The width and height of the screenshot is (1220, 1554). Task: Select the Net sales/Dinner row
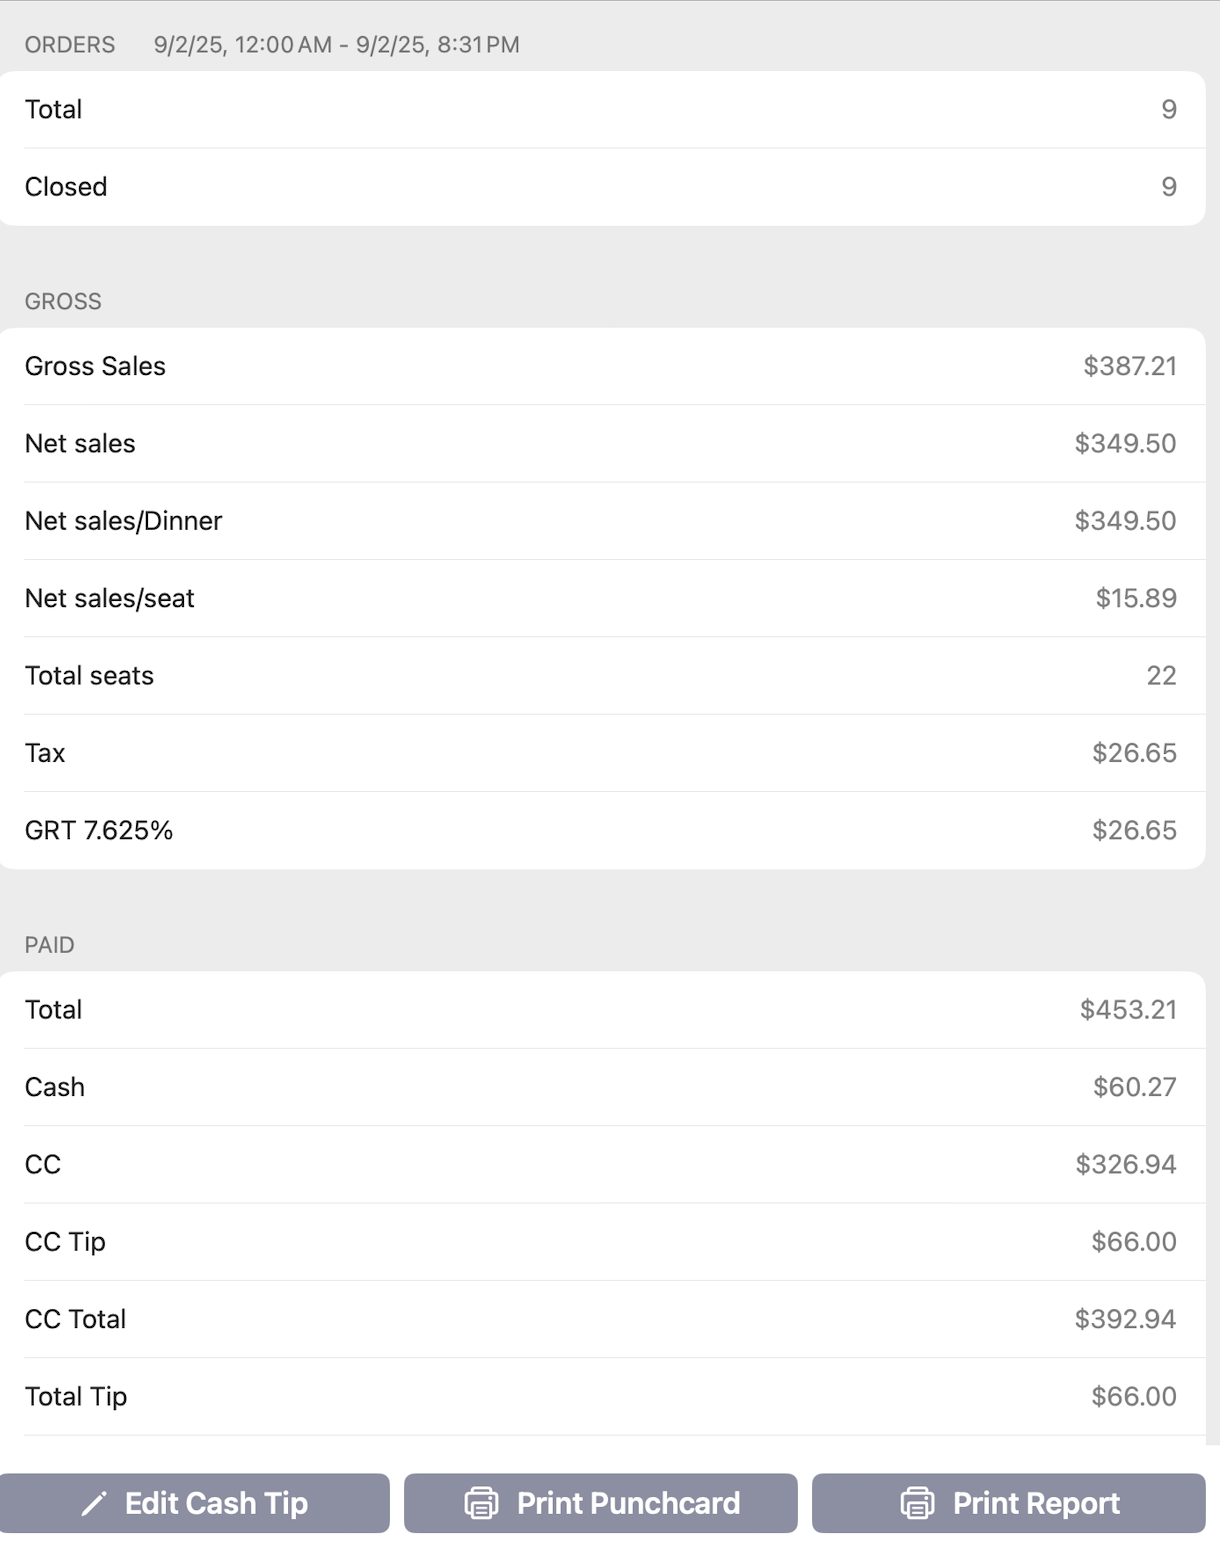[x=600, y=521]
